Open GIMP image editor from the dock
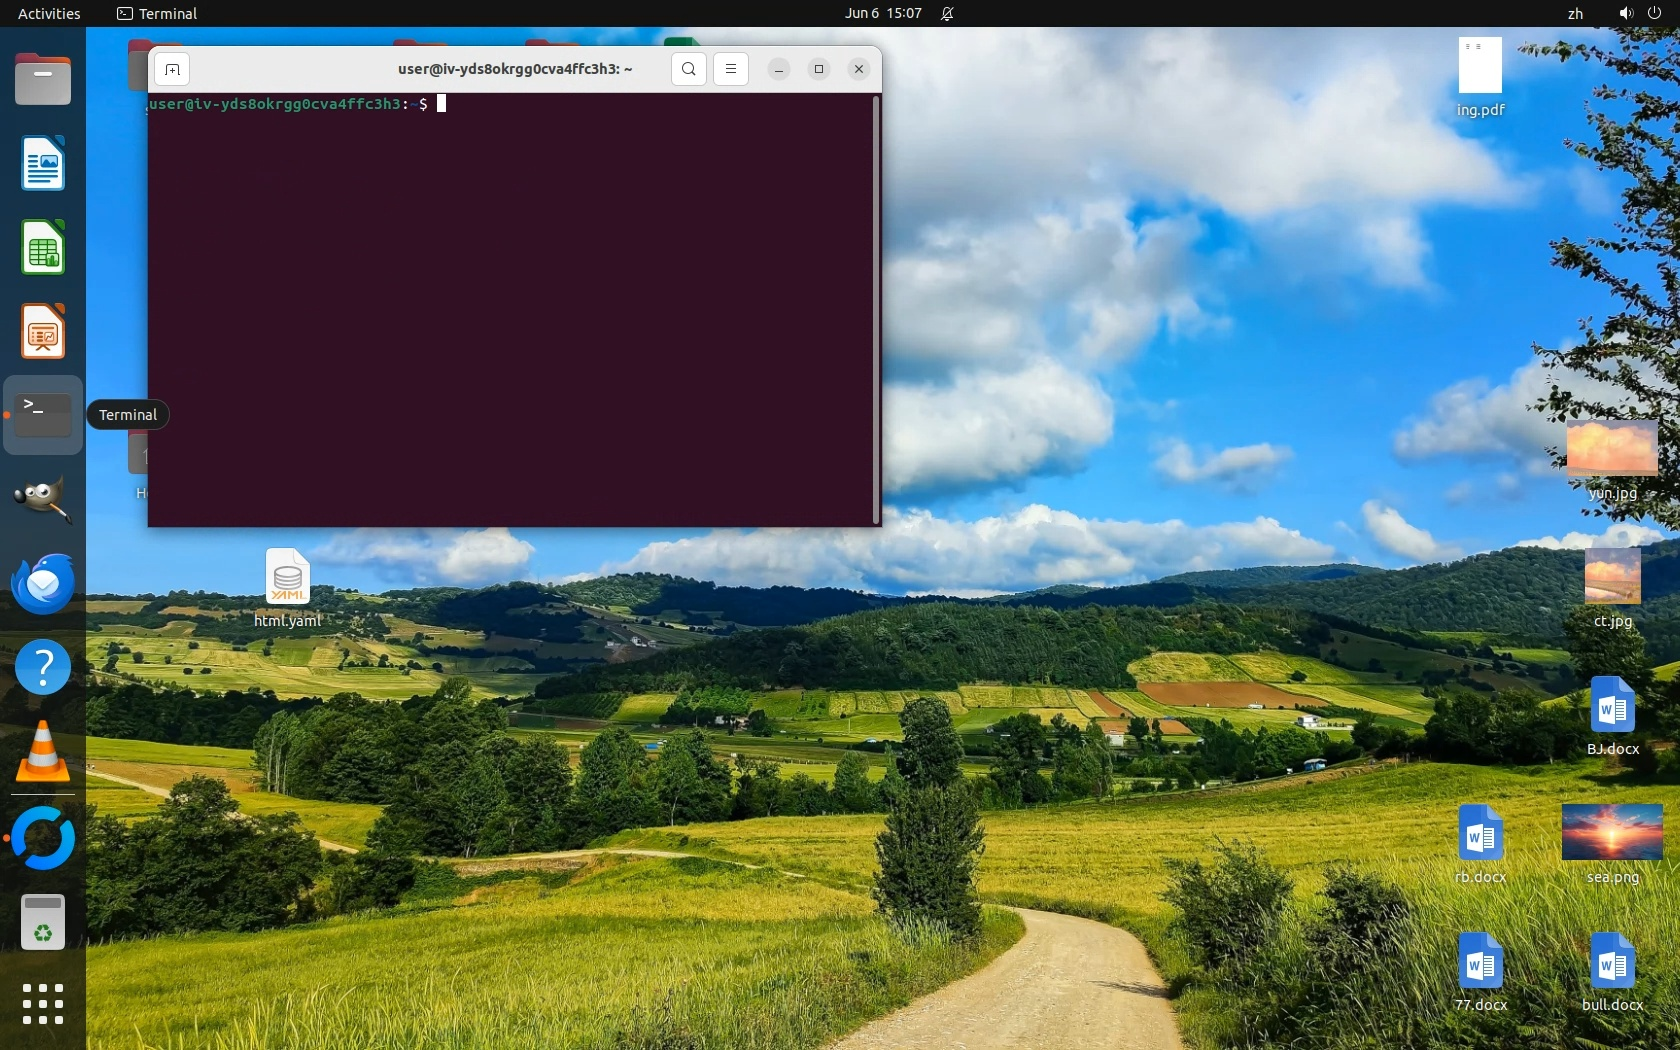1680x1050 pixels. [43, 499]
